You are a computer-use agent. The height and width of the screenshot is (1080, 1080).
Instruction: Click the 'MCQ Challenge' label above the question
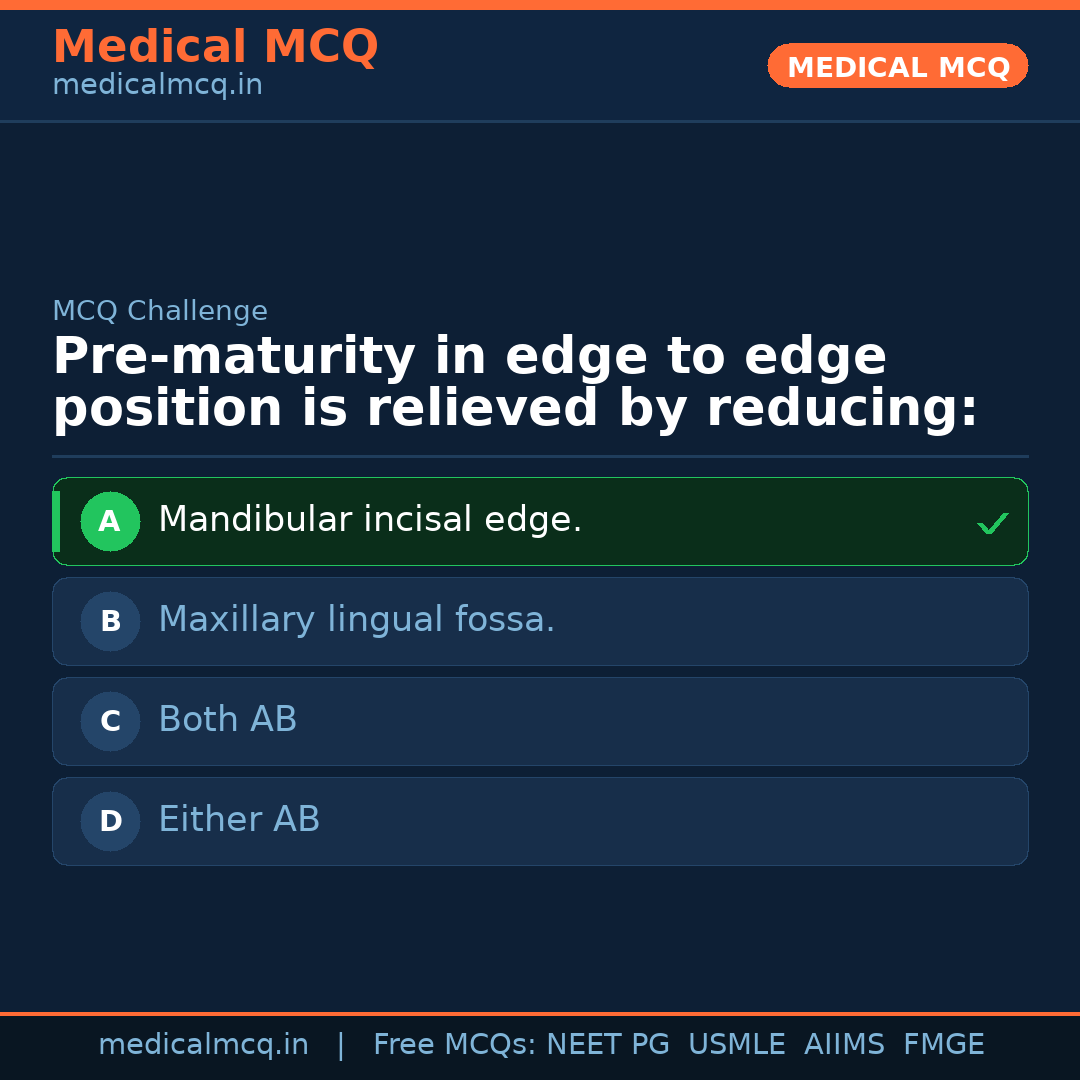click(x=160, y=311)
